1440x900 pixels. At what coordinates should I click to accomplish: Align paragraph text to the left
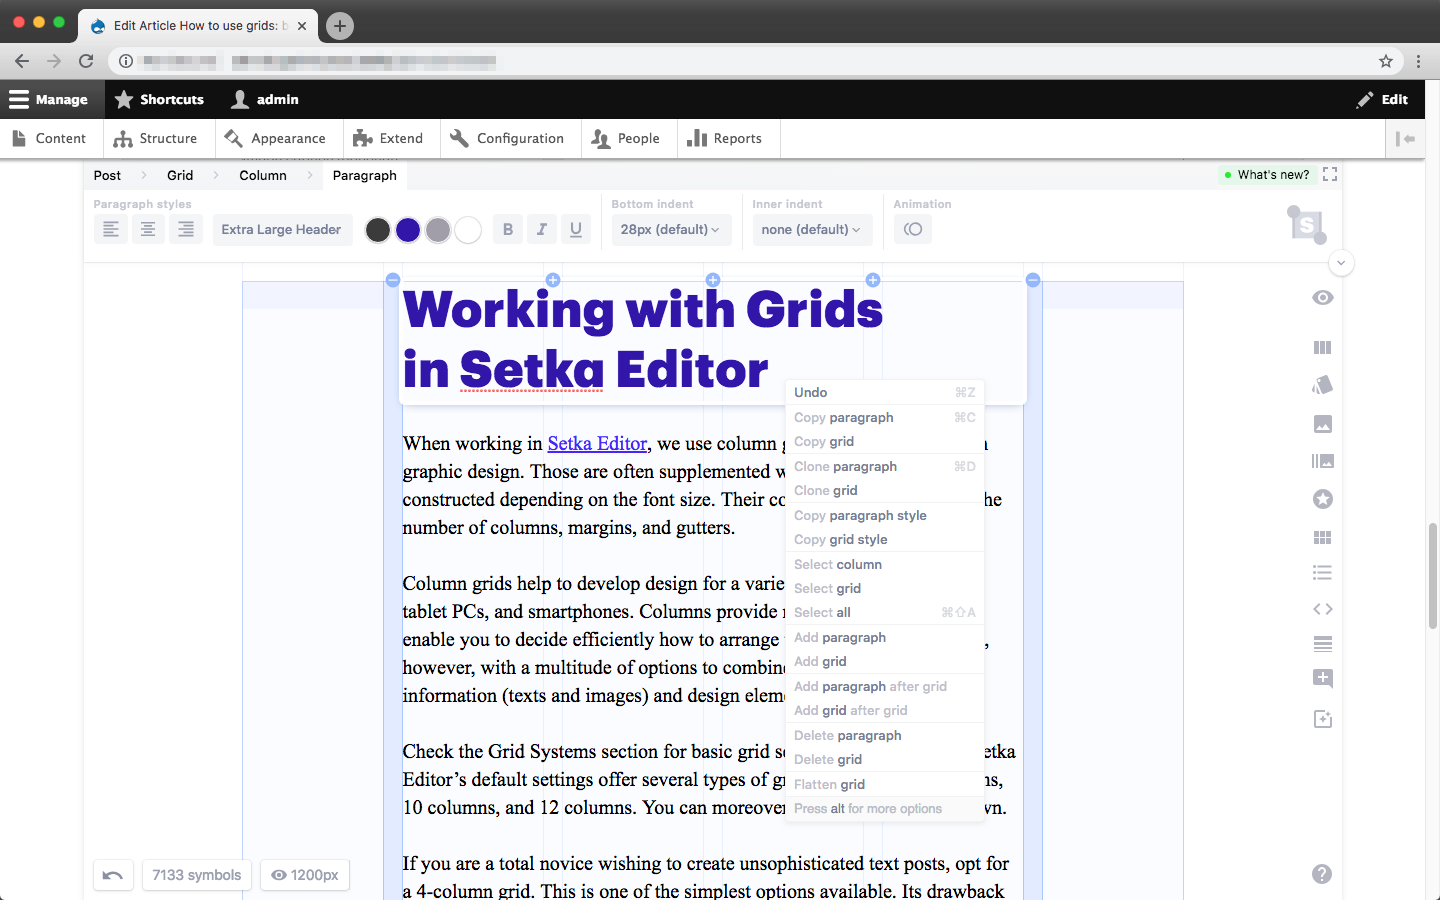tap(111, 229)
